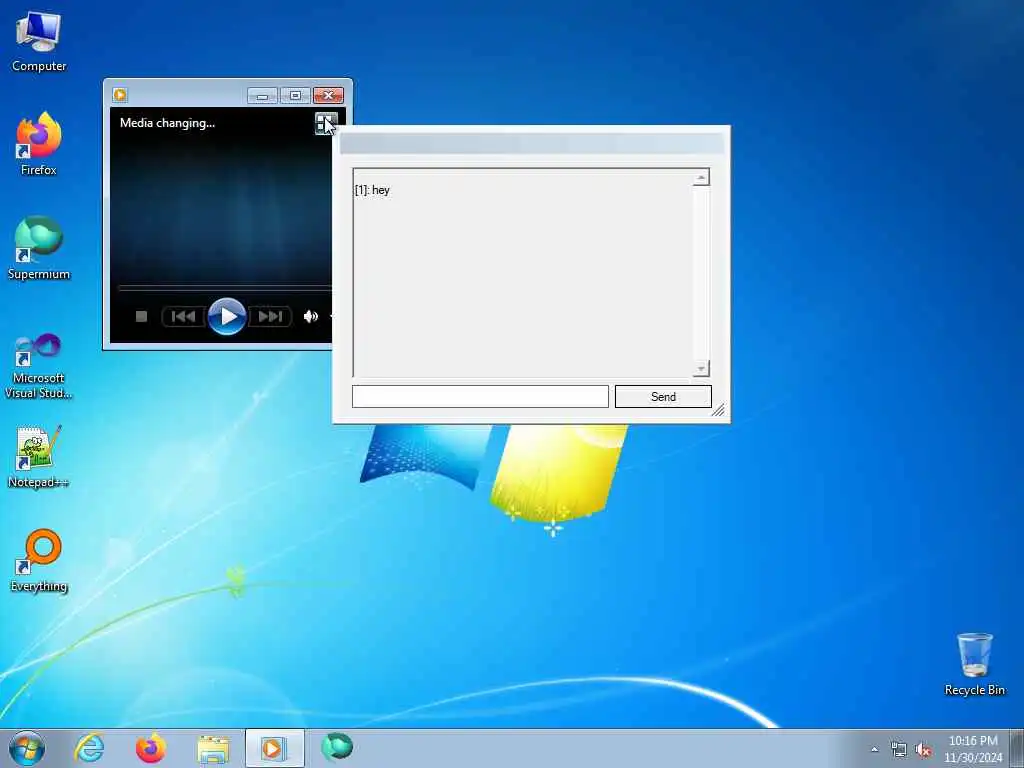Focus the chat message input field

tap(480, 396)
